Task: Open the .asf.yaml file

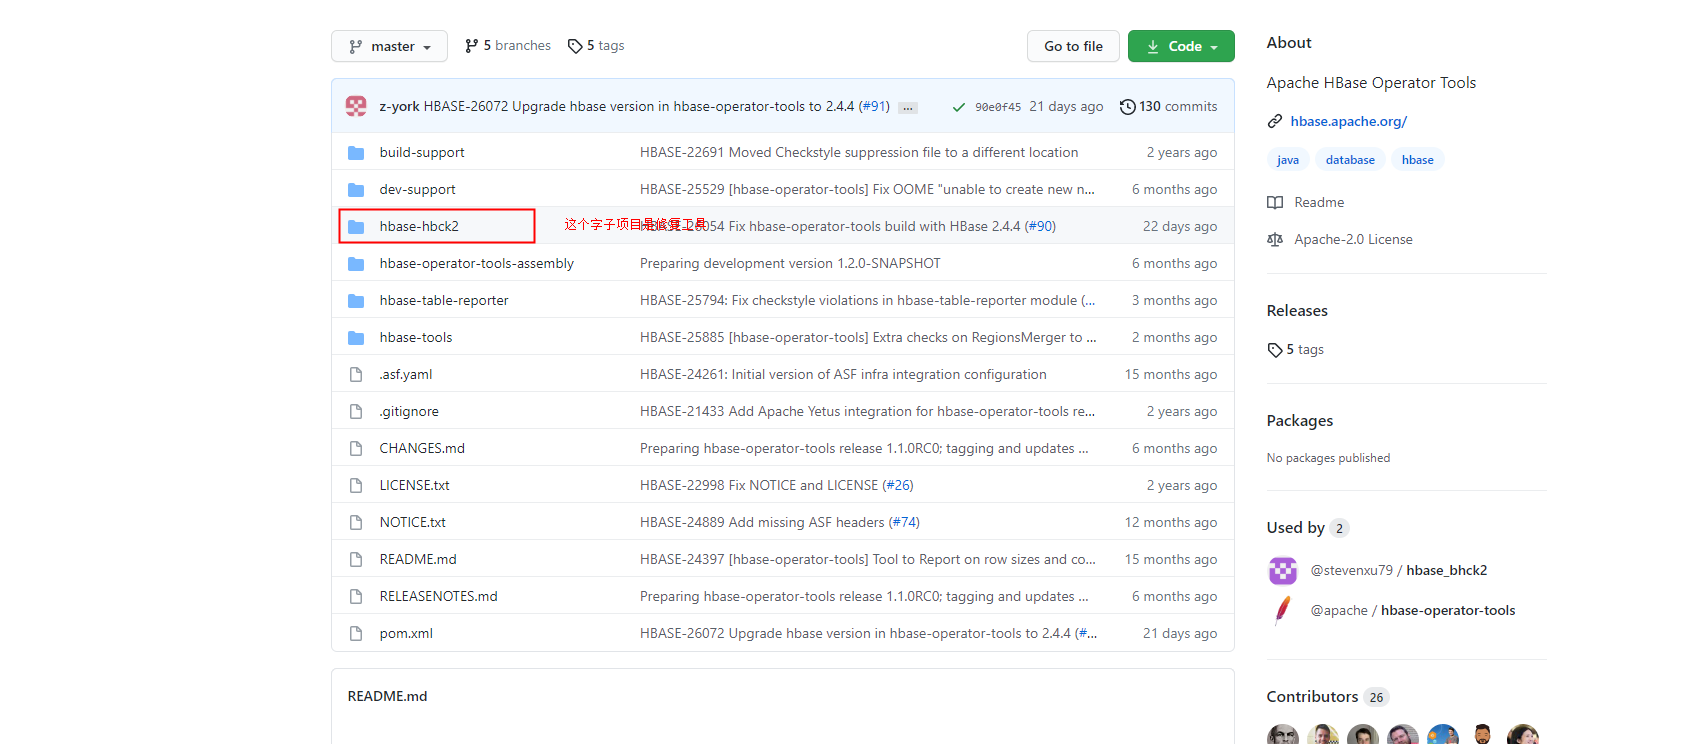Action: pyautogui.click(x=406, y=374)
